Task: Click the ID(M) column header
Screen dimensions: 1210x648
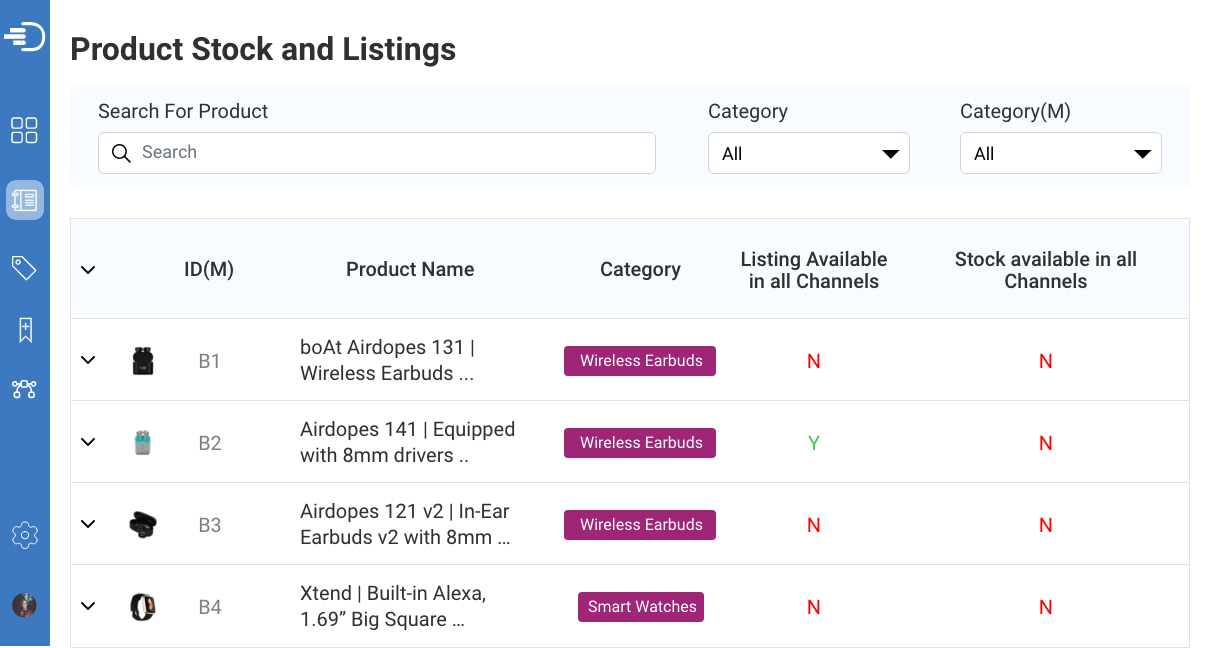Action: click(209, 269)
